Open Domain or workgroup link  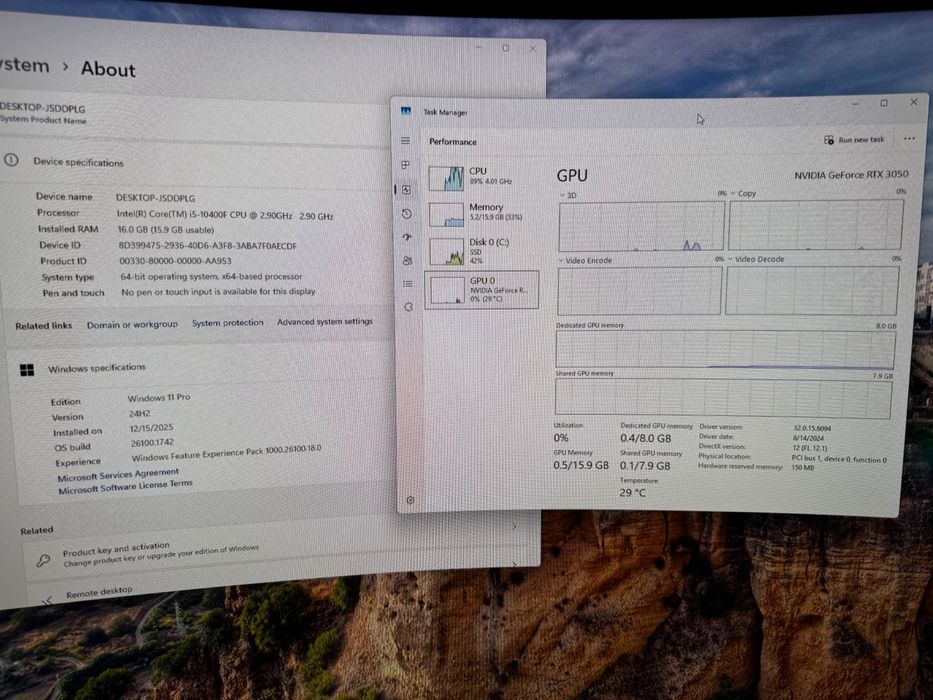(x=132, y=324)
